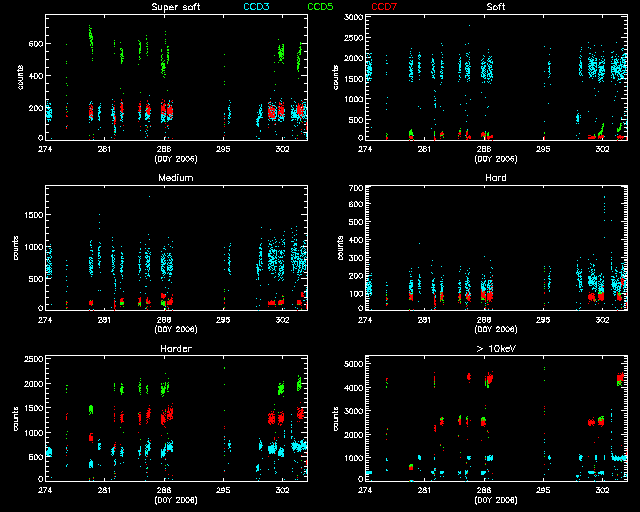Click '(DOY 2006)' label under the > 10keV plot
This screenshot has width=640, height=512.
pyautogui.click(x=495, y=500)
